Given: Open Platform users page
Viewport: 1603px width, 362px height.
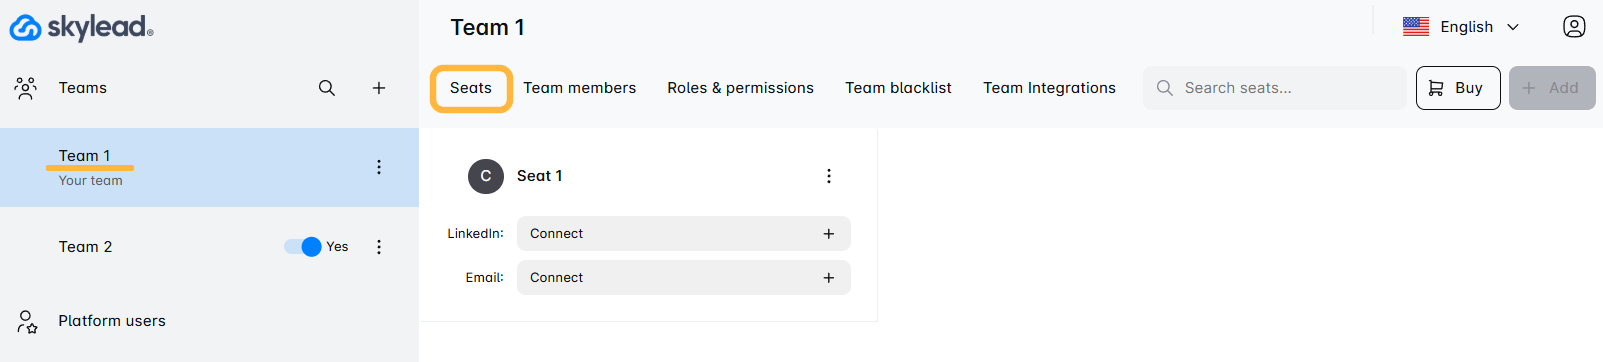Looking at the screenshot, I should tap(112, 321).
